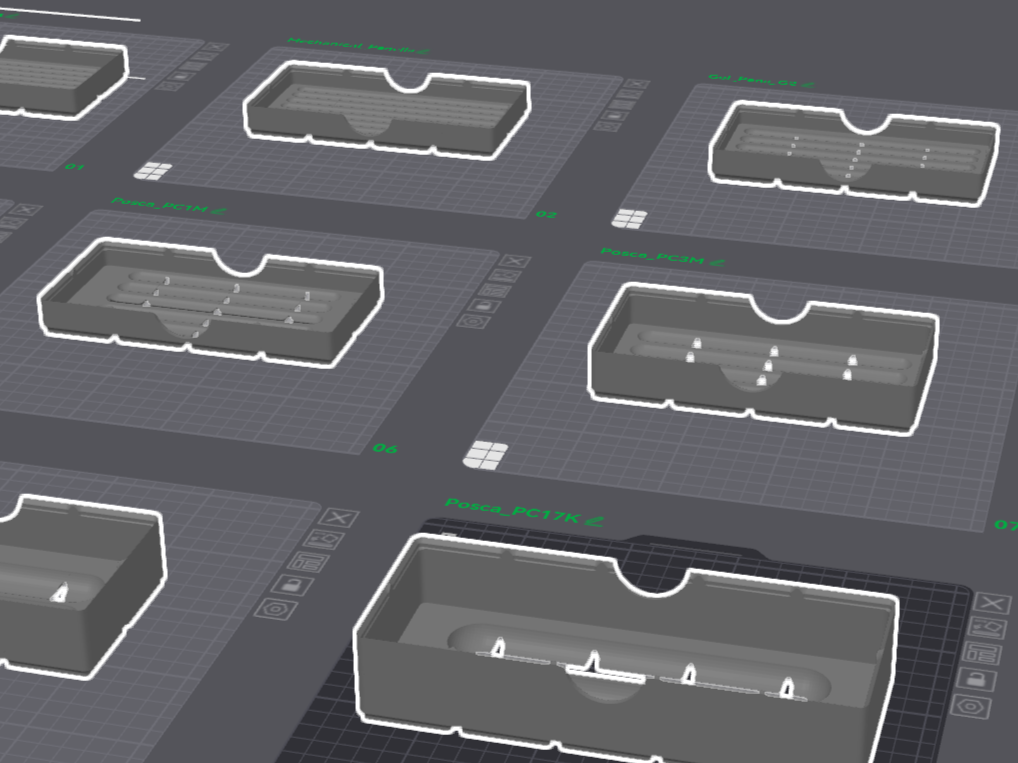
Task: Auto-orient the unnamed plate beside Posca_PC17K
Action: click(324, 539)
